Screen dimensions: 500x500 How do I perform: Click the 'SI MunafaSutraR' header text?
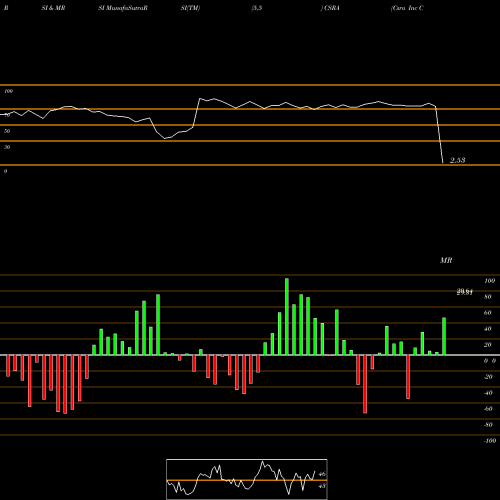coord(123,8)
